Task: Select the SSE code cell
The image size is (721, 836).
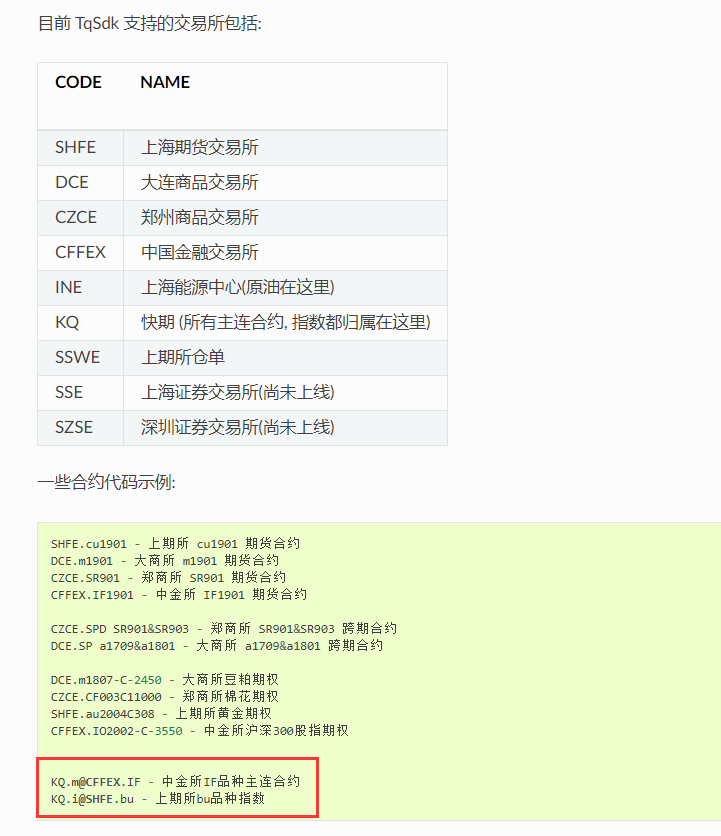Action: tap(81, 393)
